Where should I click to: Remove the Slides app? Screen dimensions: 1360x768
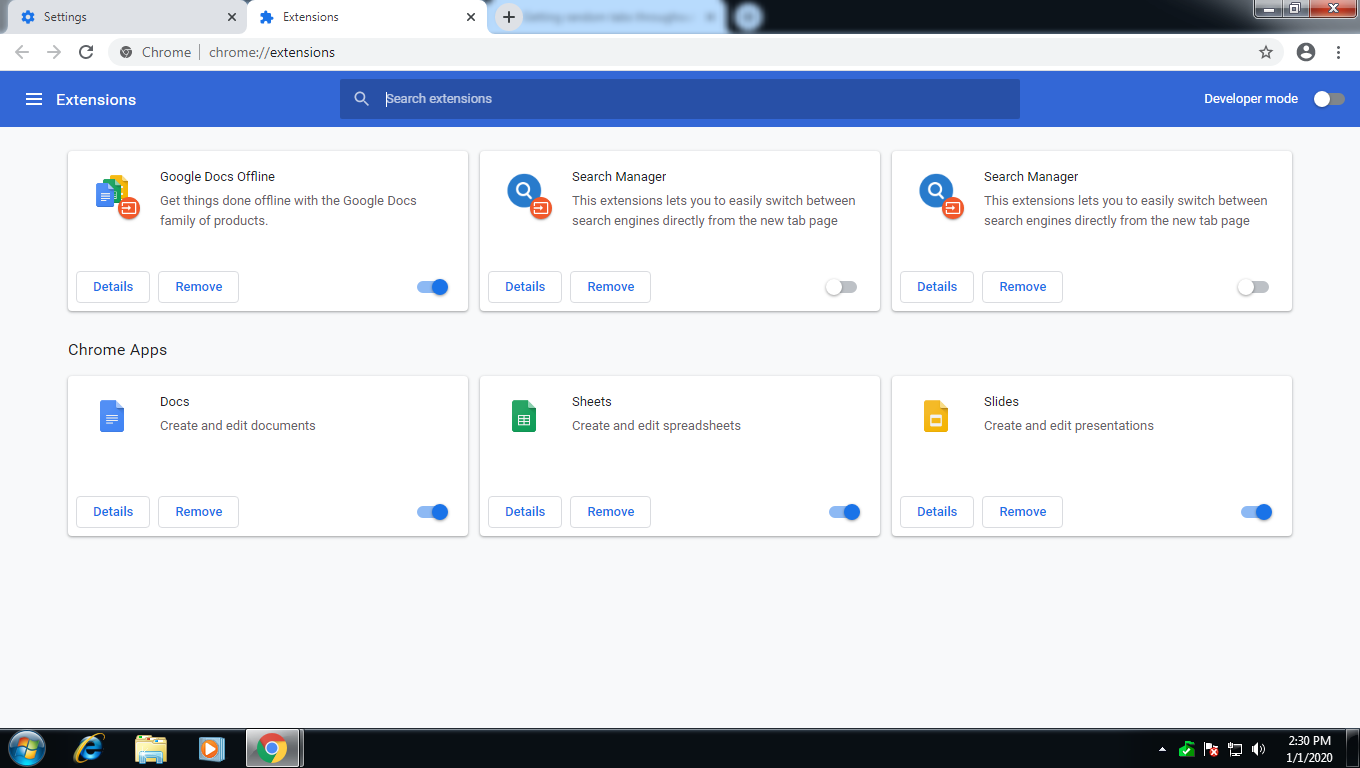[x=1023, y=512]
